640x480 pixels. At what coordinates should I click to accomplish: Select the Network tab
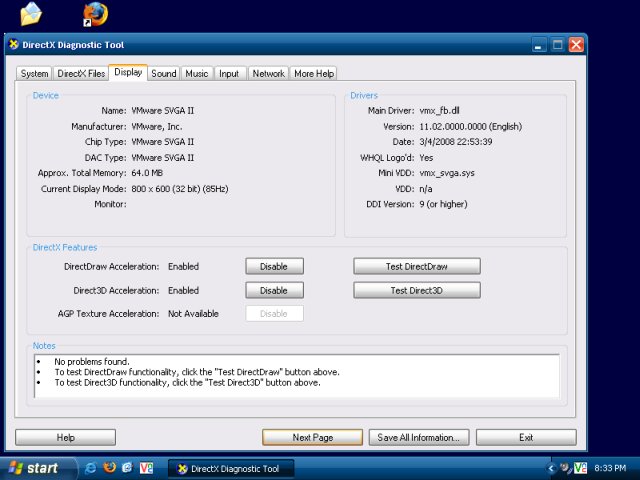coord(268,73)
